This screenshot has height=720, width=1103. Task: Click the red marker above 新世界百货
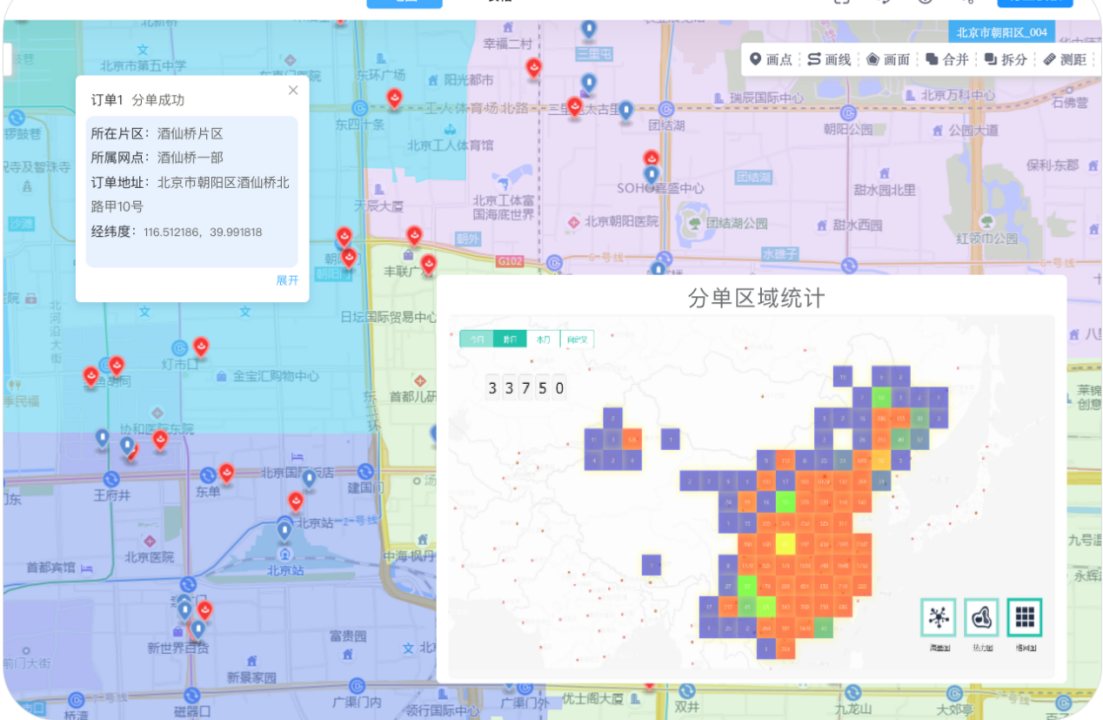point(205,610)
